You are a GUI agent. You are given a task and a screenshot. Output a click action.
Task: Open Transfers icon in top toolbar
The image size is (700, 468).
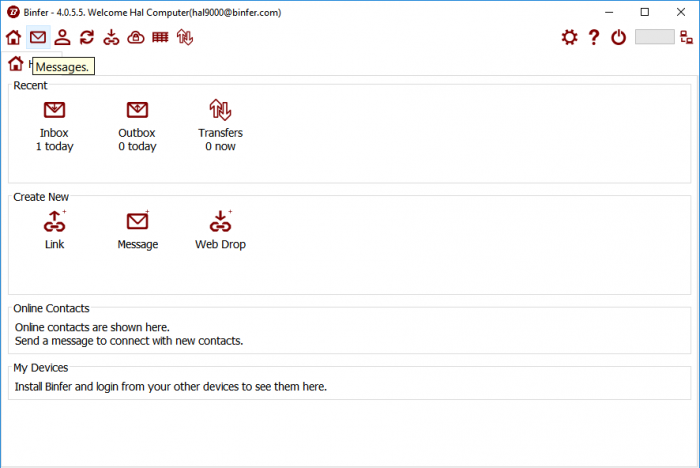point(185,38)
